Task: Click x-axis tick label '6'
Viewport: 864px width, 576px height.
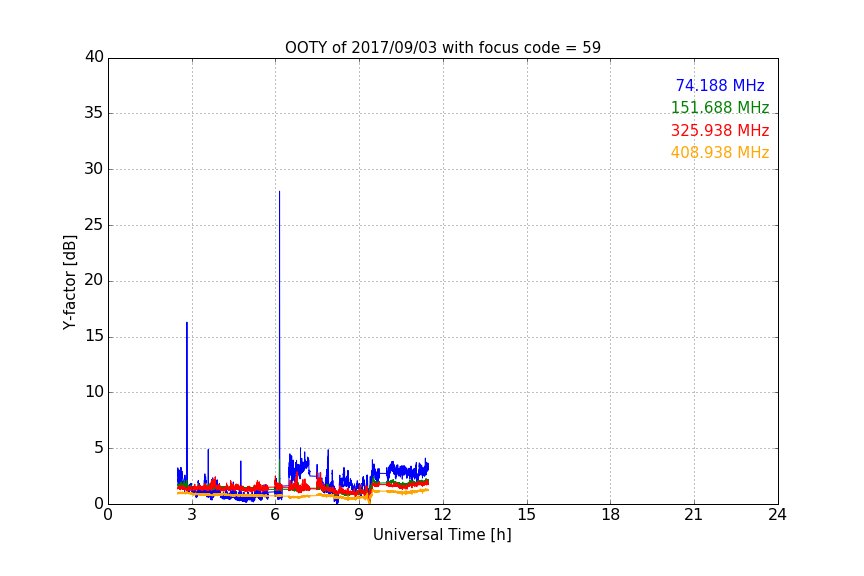Action: (x=276, y=515)
